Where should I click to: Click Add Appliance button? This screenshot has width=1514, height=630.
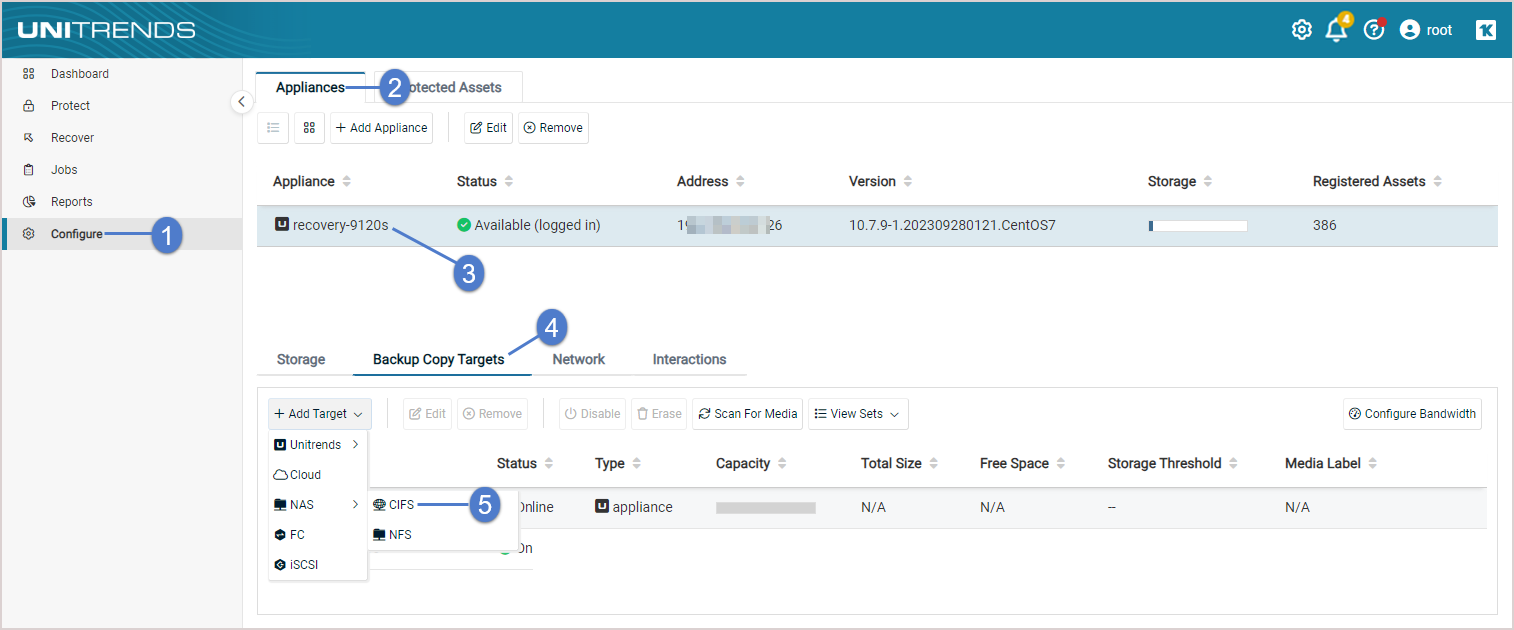(x=381, y=128)
